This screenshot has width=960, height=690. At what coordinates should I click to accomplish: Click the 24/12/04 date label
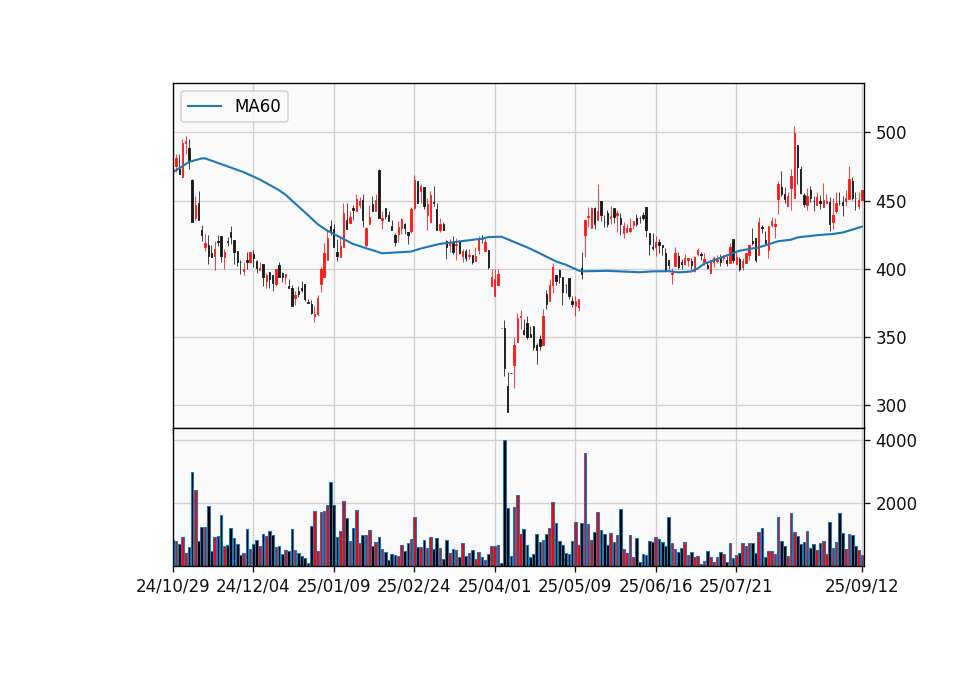pos(253,586)
